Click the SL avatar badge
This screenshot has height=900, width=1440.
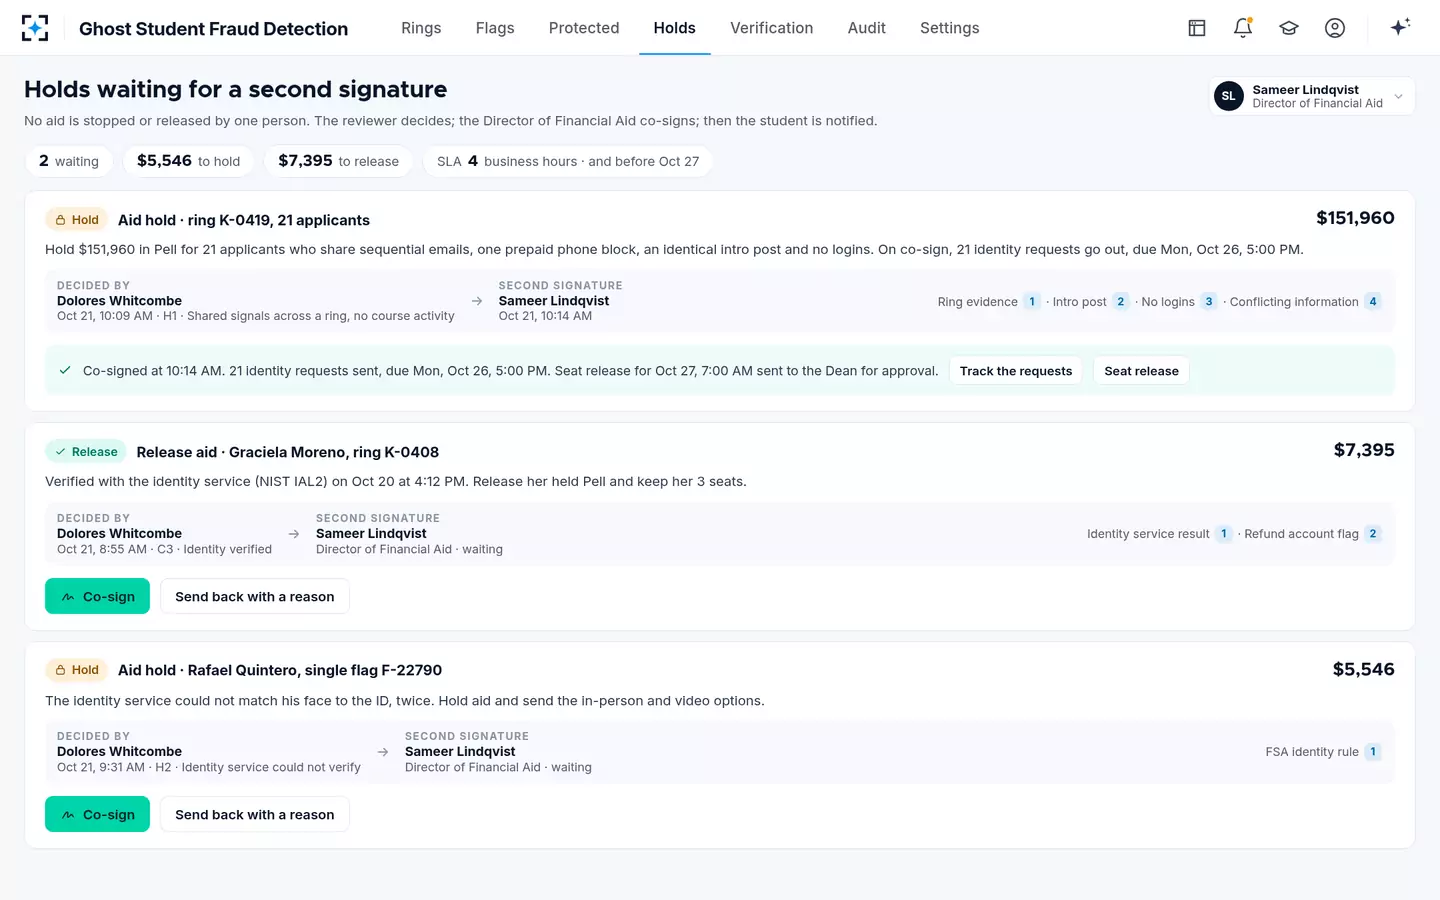click(x=1229, y=96)
